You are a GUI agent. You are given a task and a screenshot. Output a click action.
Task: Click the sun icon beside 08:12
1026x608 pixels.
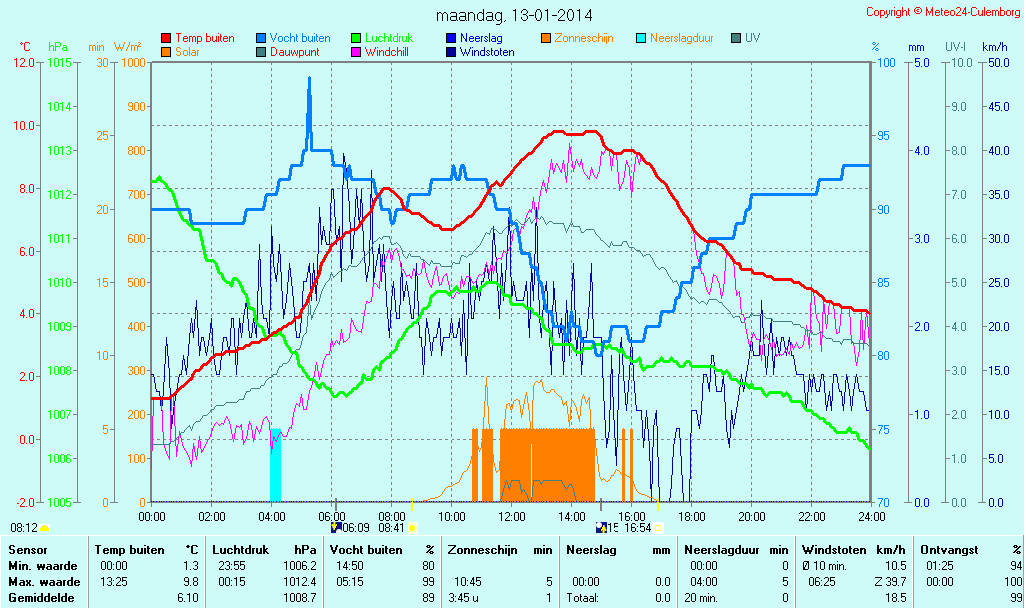(45, 527)
